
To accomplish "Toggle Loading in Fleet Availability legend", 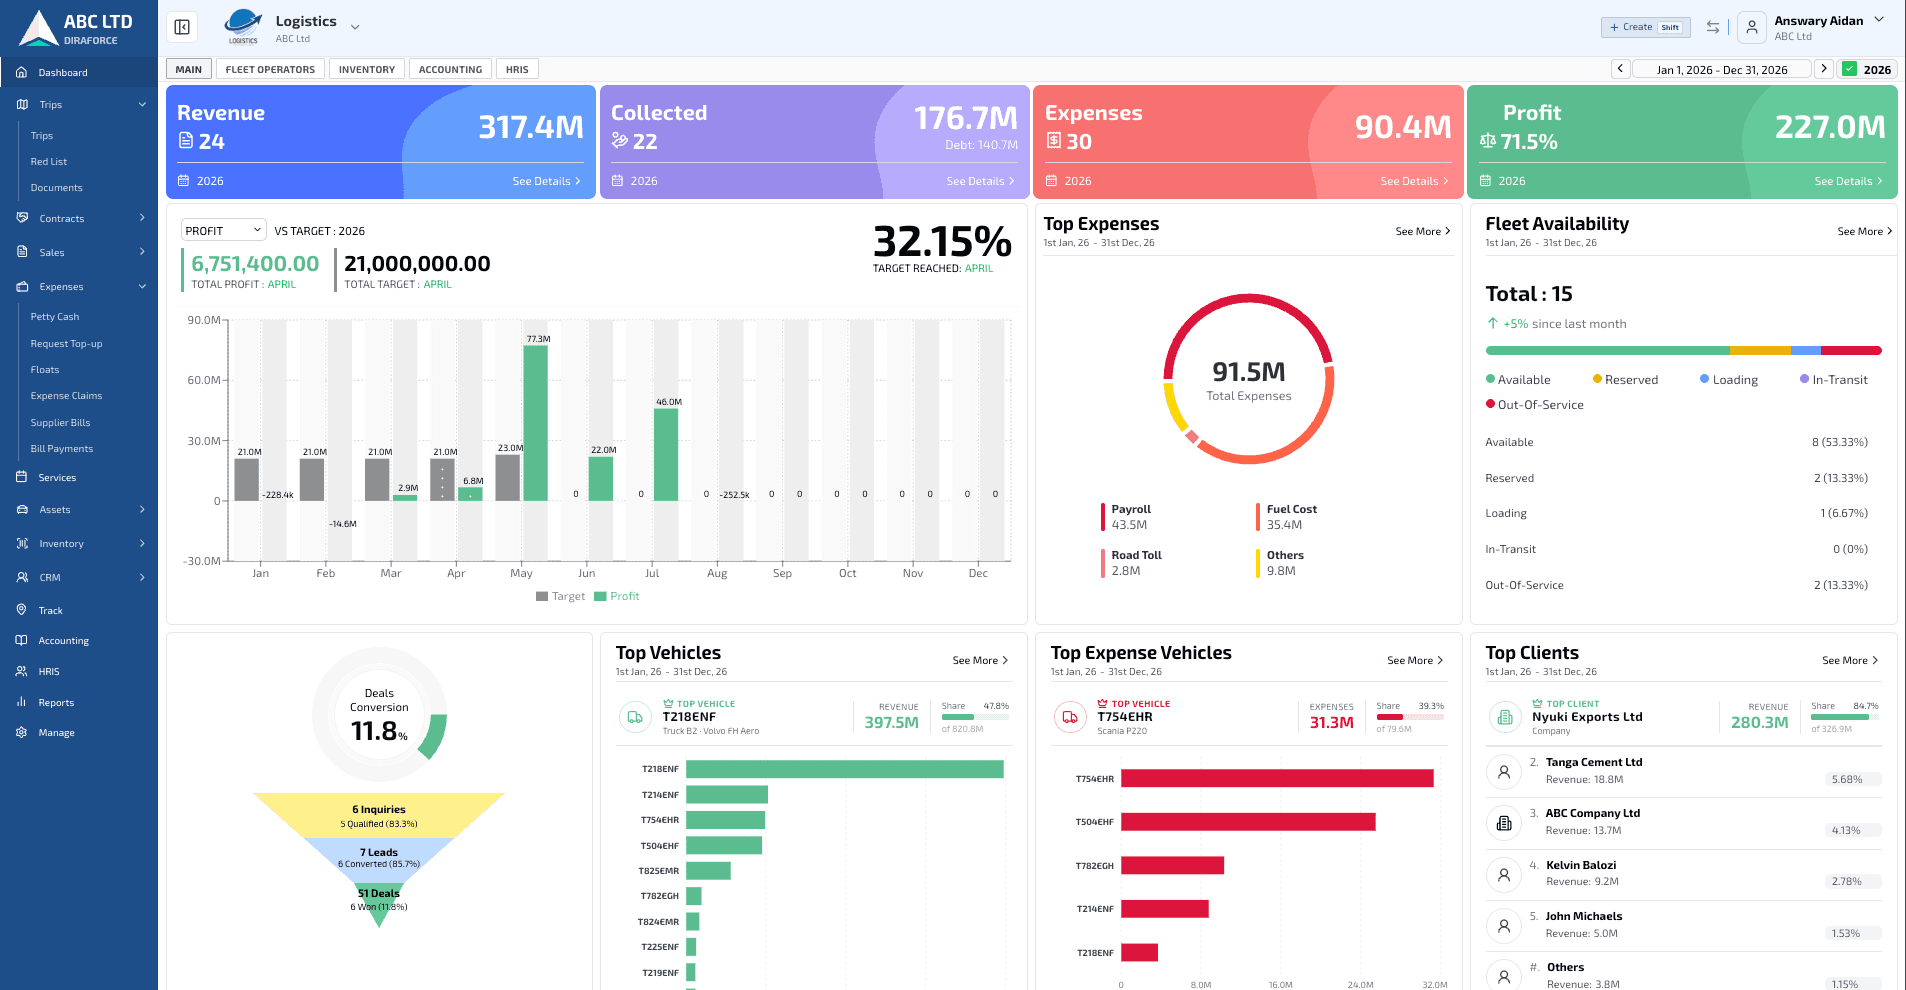I will pyautogui.click(x=1729, y=380).
